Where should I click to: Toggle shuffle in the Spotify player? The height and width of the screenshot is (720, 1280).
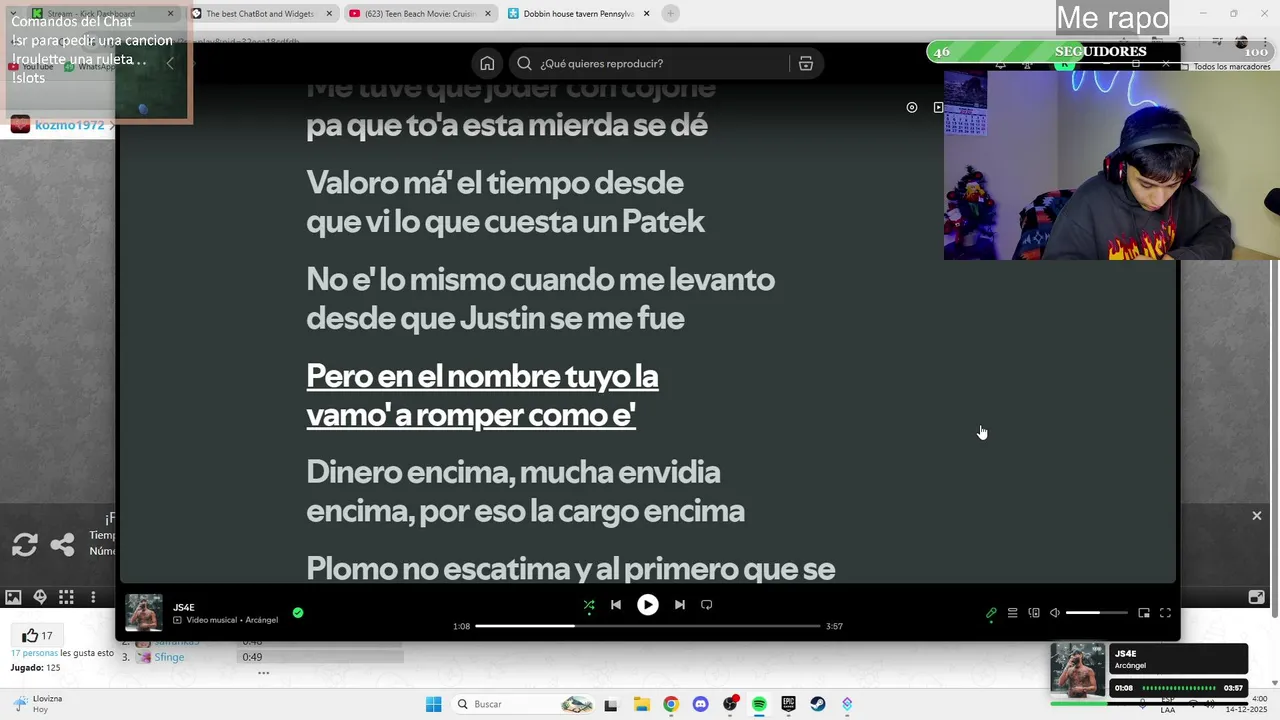pos(589,605)
